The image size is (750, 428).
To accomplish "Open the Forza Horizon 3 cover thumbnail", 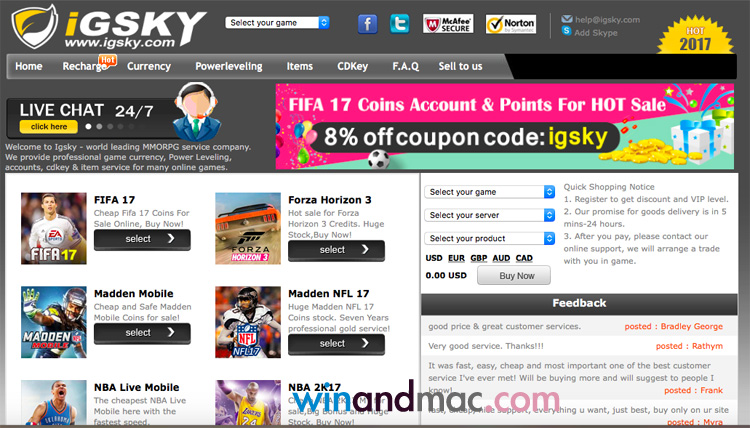I will coord(248,228).
